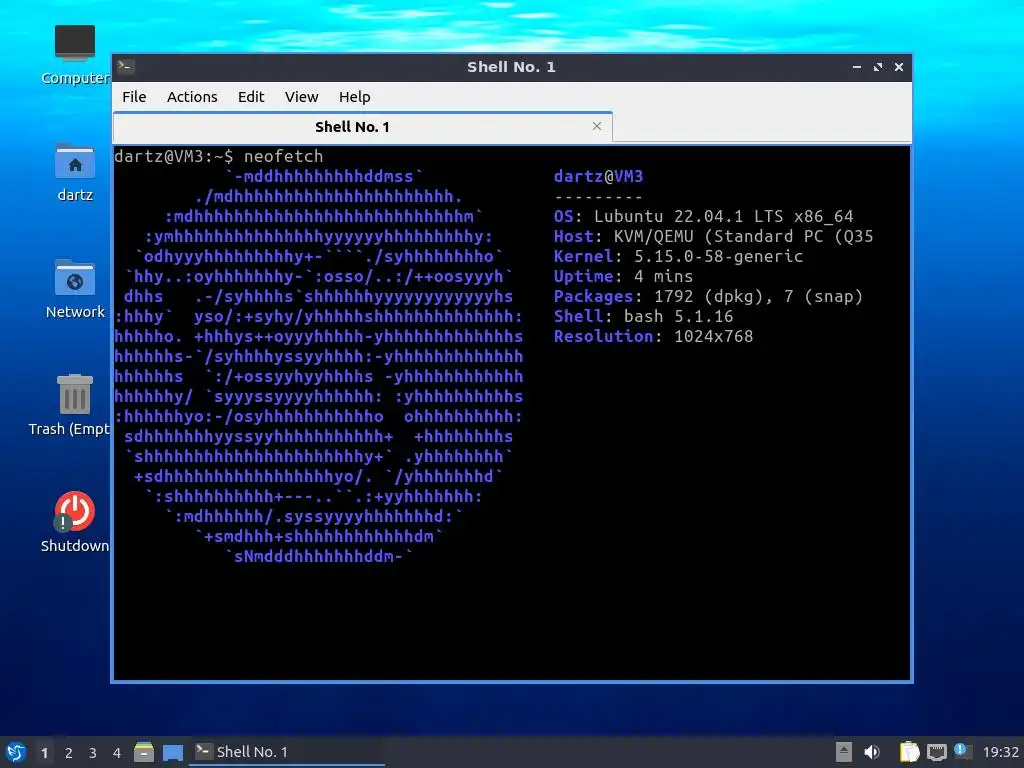Open the Actions menu
The height and width of the screenshot is (768, 1024).
pyautogui.click(x=192, y=97)
